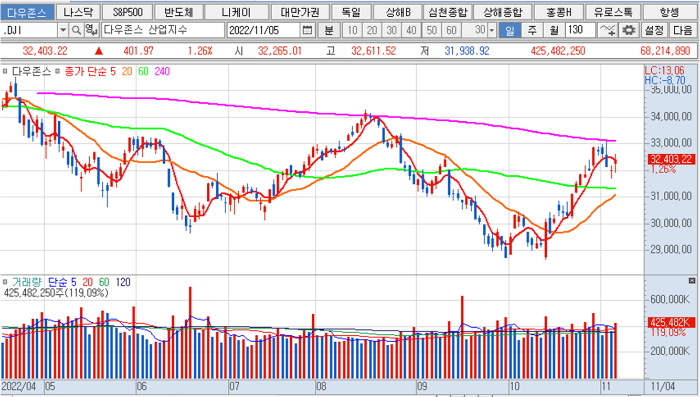Toggle the square marker before 다우존스 legend

click(x=5, y=71)
